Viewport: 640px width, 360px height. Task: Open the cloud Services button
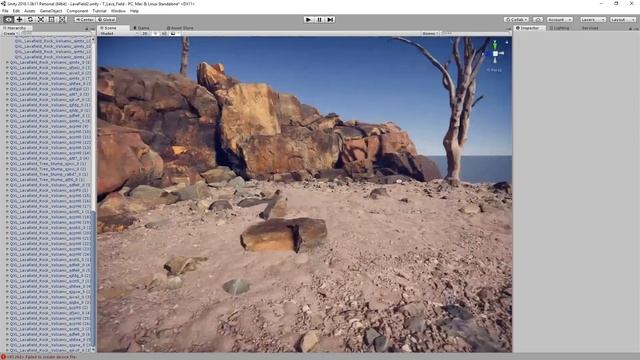point(538,20)
